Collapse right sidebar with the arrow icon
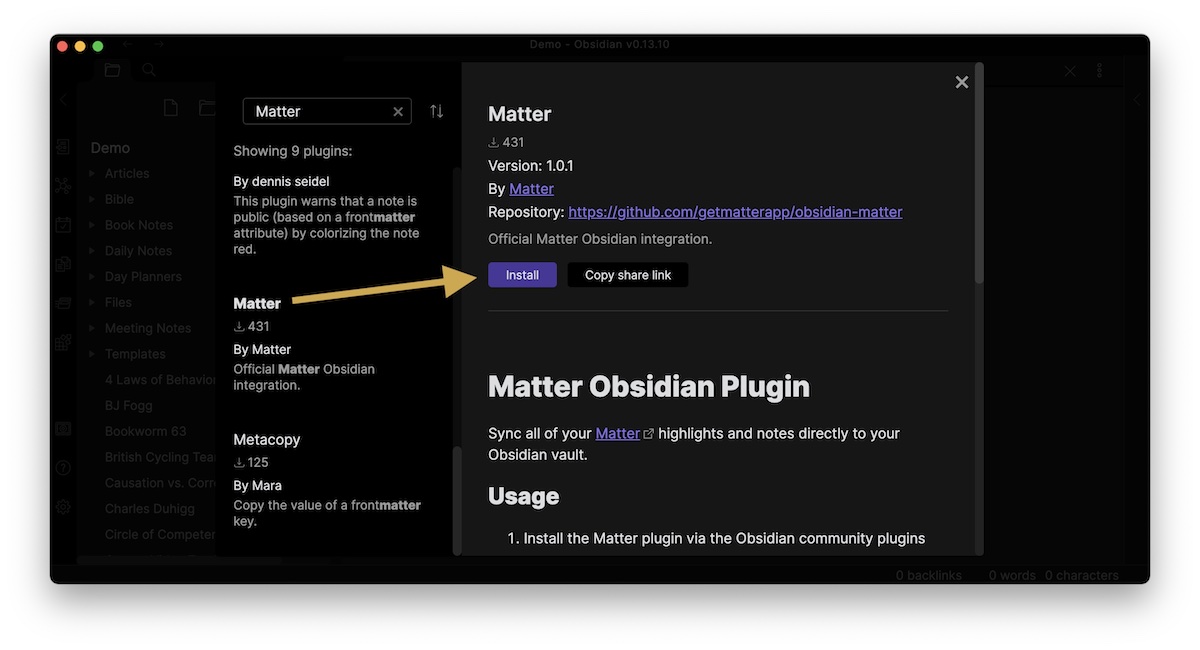The width and height of the screenshot is (1200, 650). point(1137,100)
